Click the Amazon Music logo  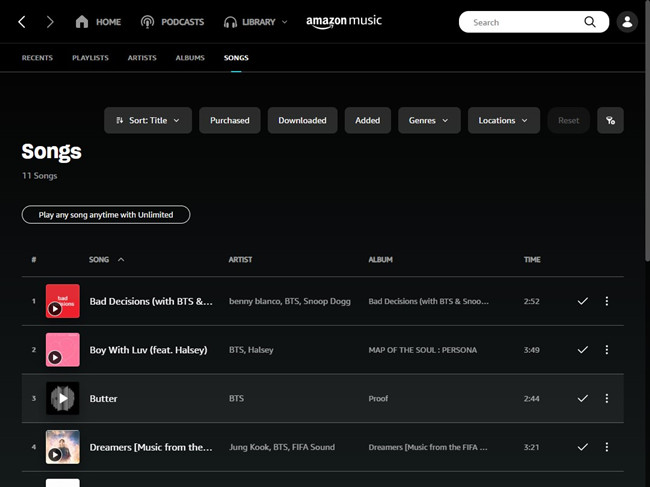point(344,22)
